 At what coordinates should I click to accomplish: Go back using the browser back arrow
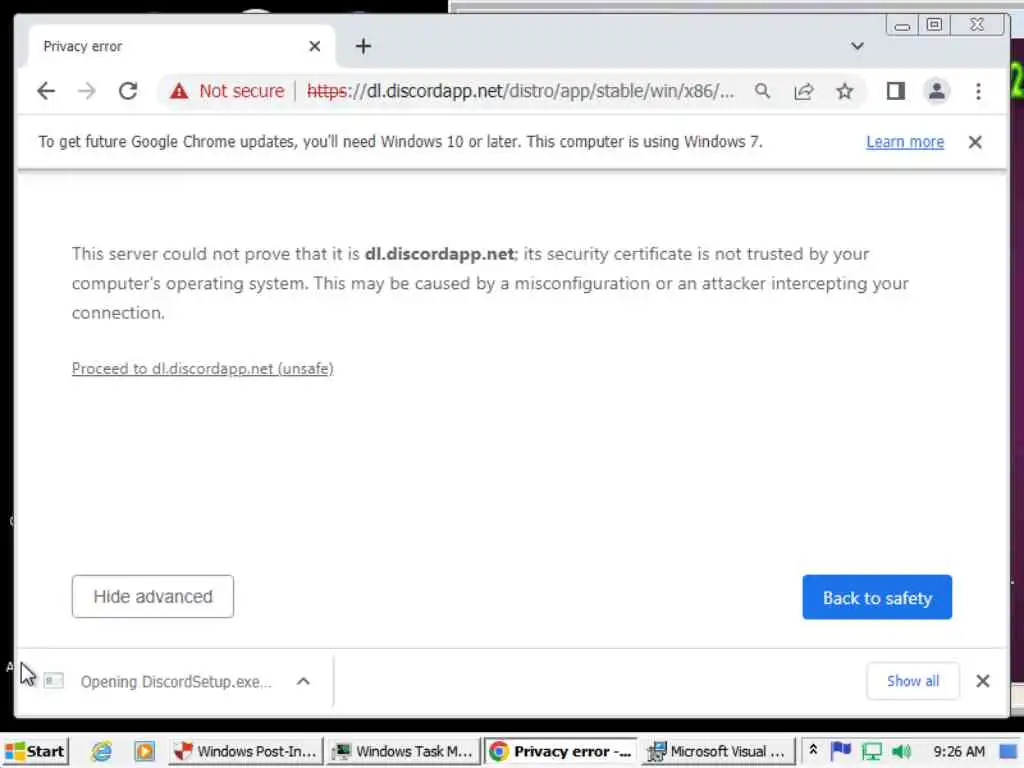coord(46,91)
